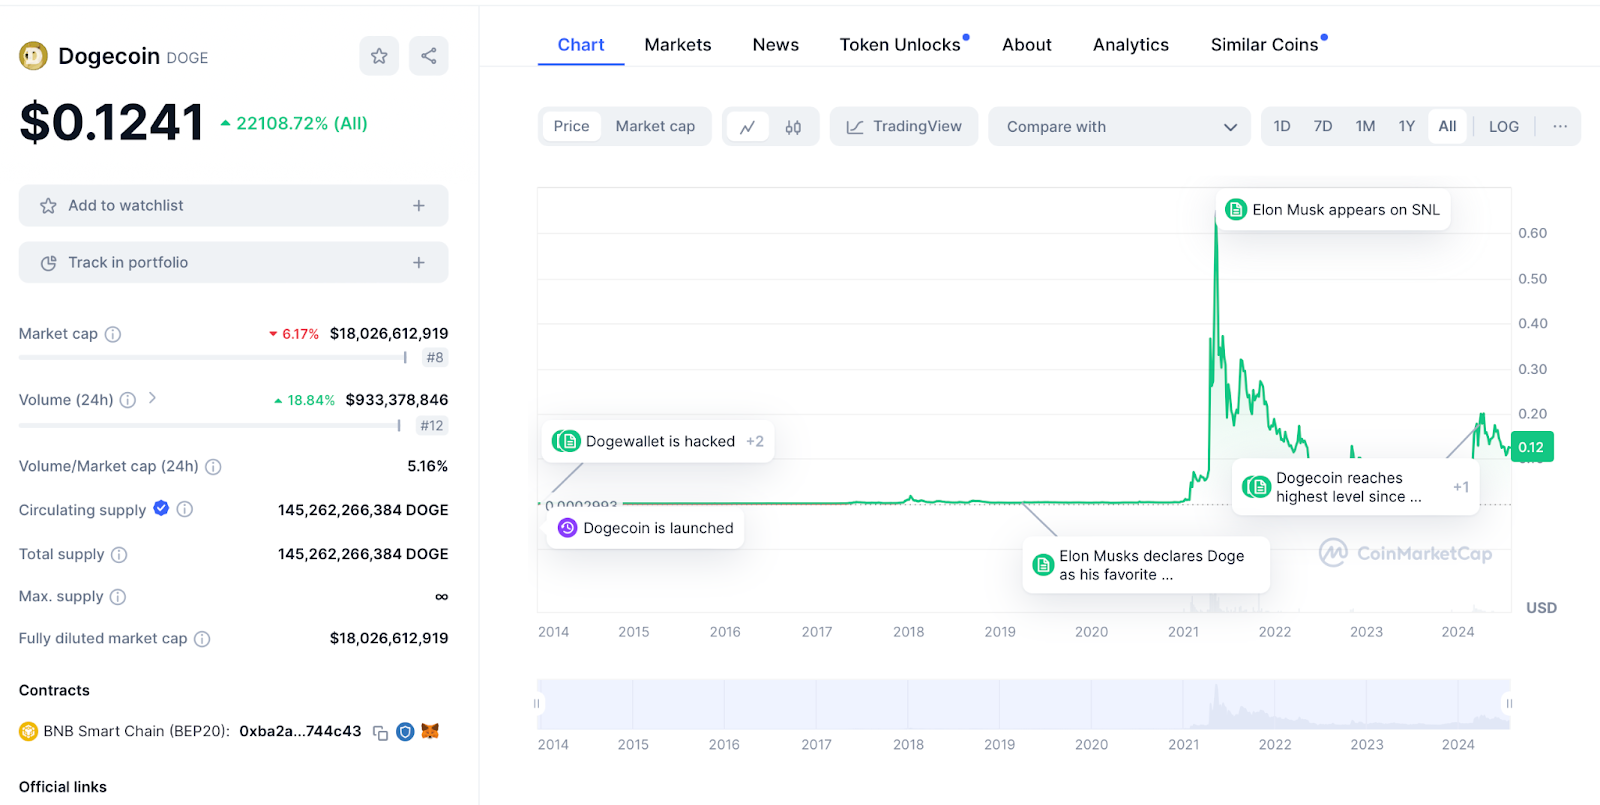Click info icon next to Circulating supply
Viewport: 1600px width, 805px height.
[x=185, y=509]
